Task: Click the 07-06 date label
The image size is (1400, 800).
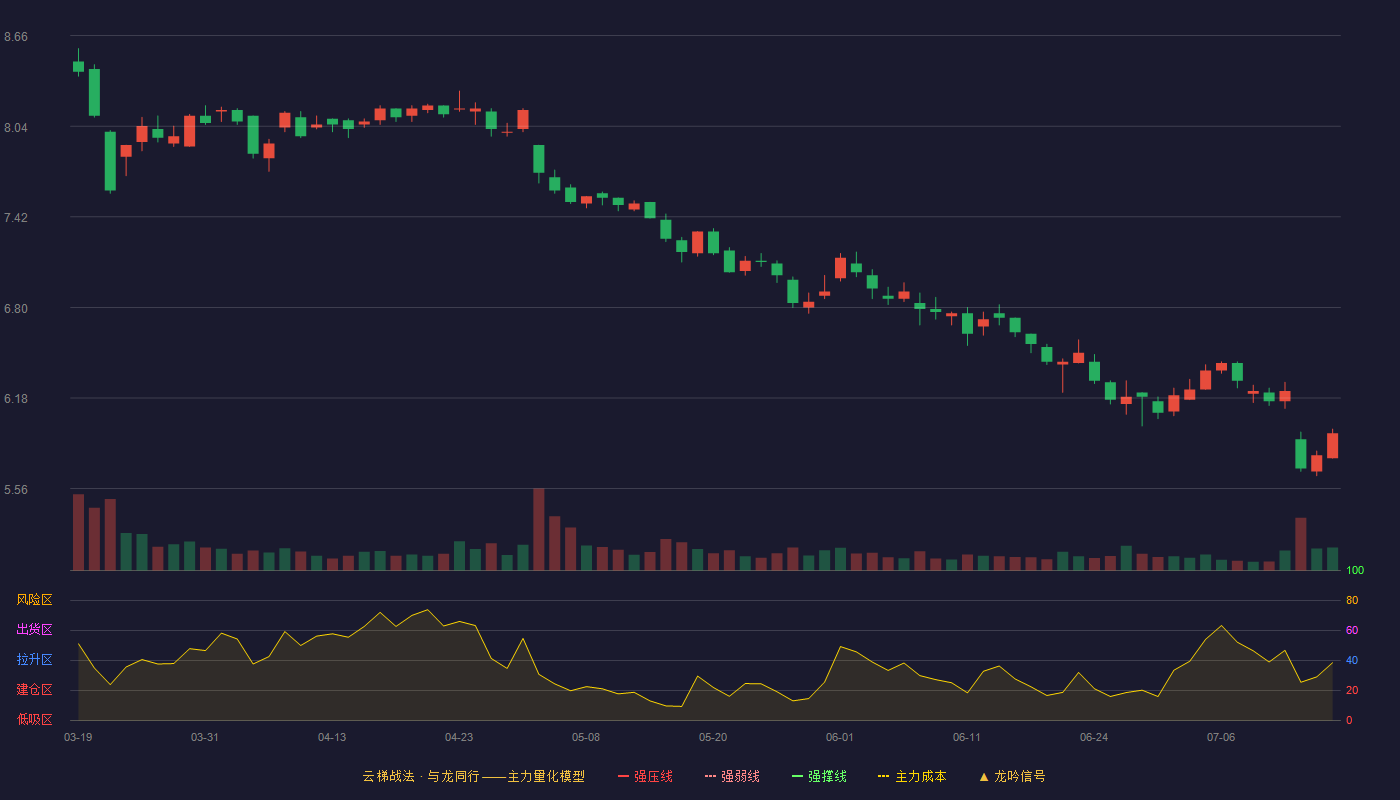Action: tap(1221, 737)
